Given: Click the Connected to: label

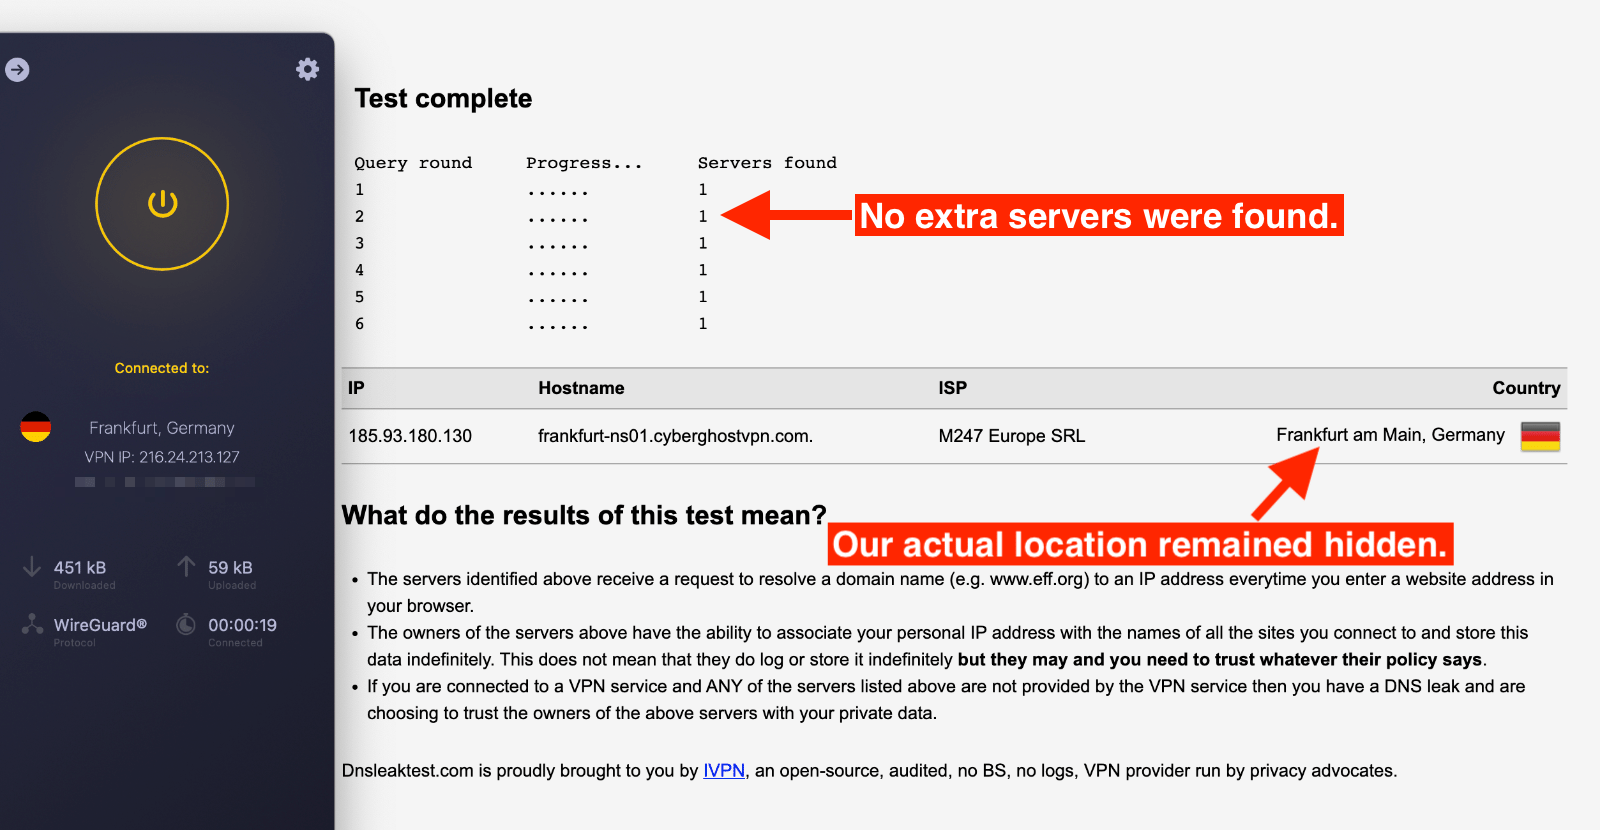Looking at the screenshot, I should [162, 368].
